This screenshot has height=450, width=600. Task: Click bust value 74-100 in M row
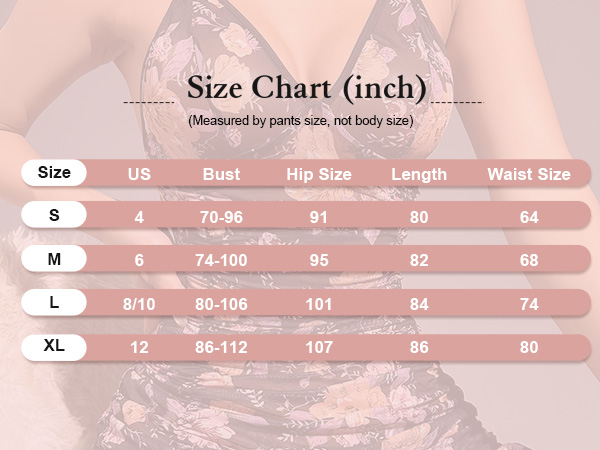click(222, 260)
